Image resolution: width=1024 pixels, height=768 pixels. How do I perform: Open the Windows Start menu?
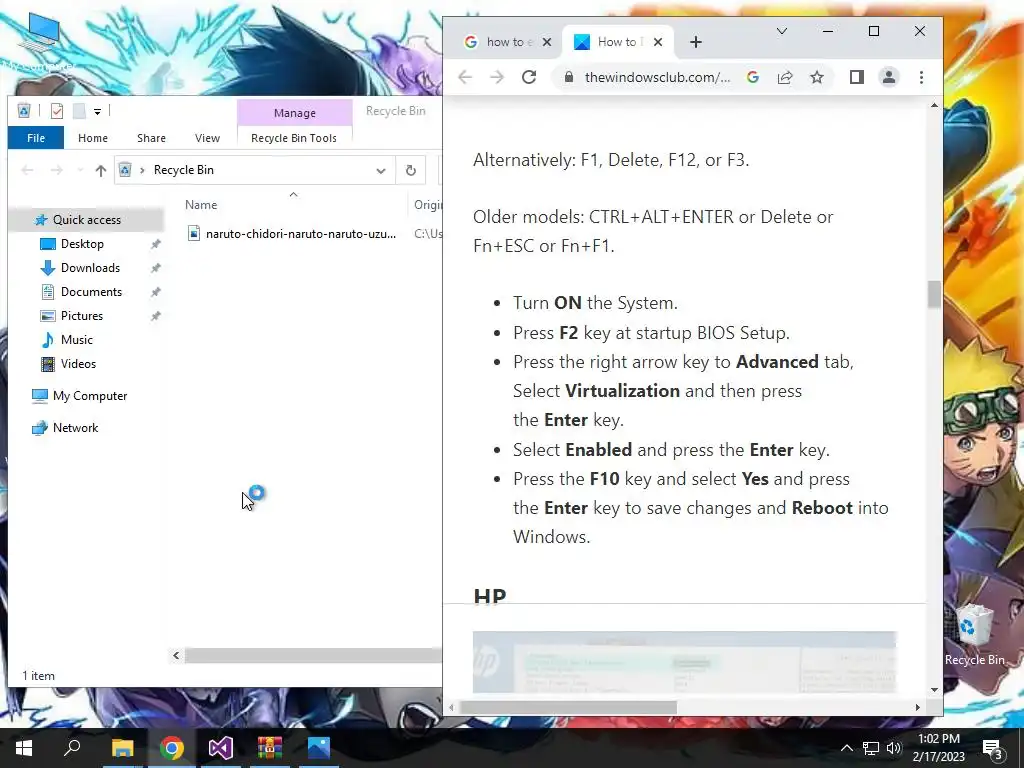point(24,748)
